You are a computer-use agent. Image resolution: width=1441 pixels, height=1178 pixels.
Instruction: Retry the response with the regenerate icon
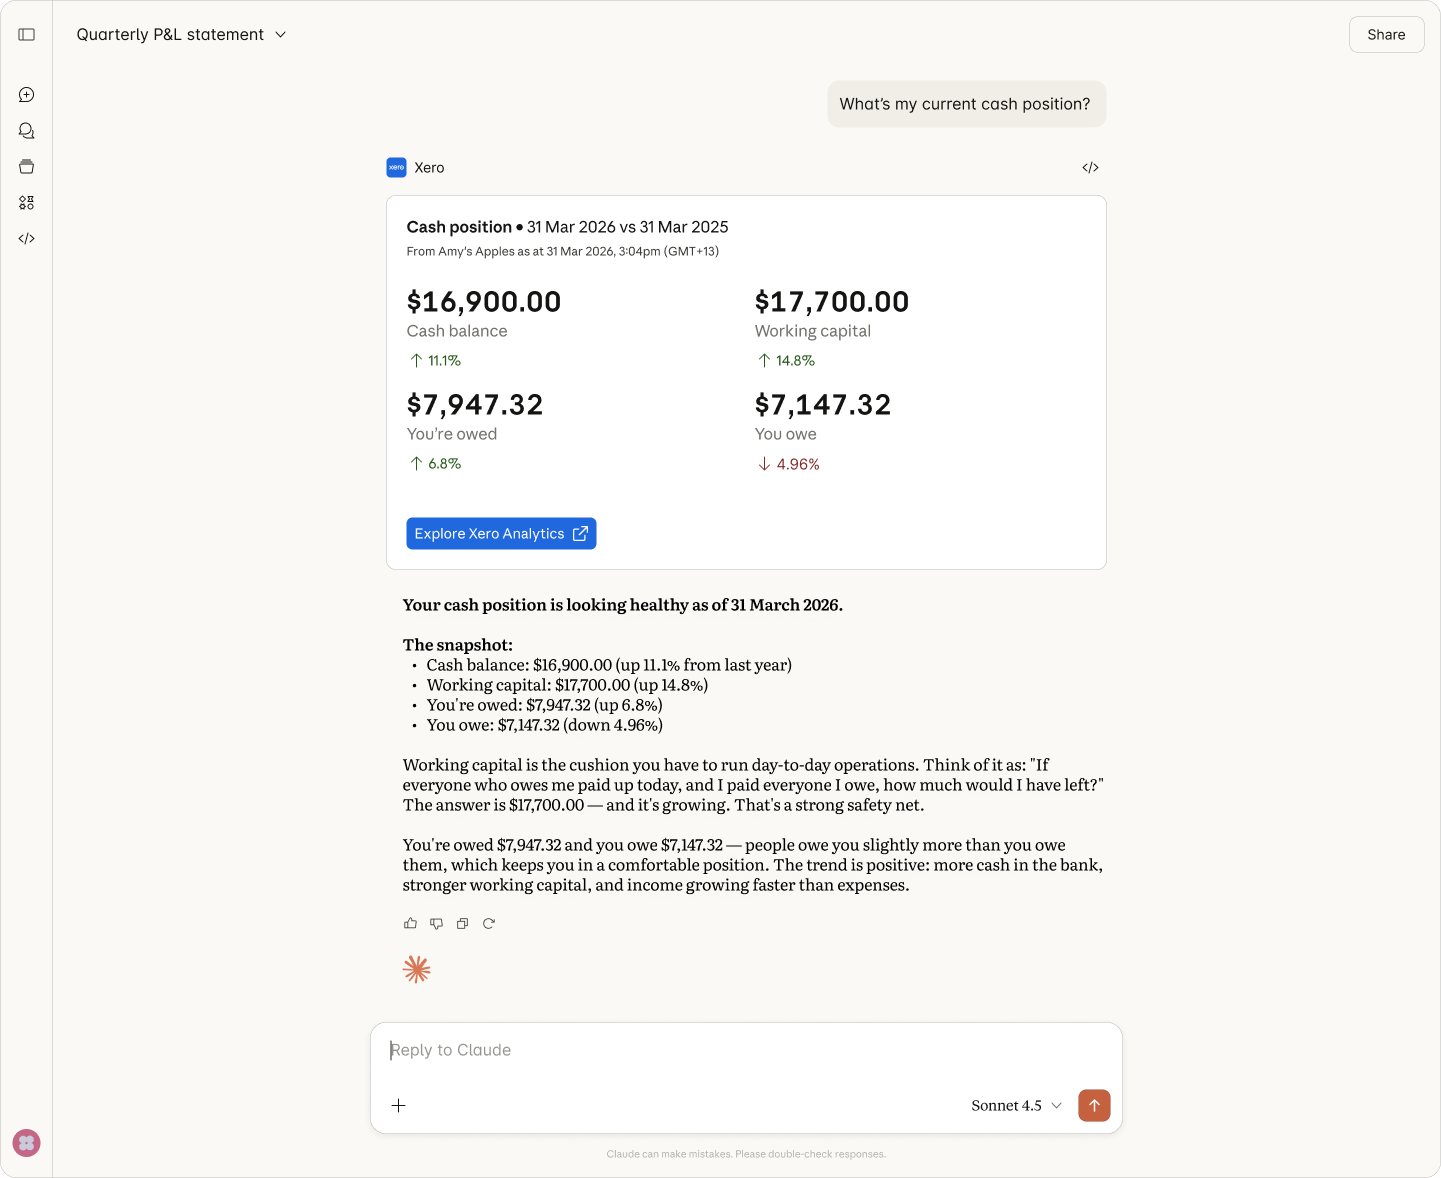[489, 924]
